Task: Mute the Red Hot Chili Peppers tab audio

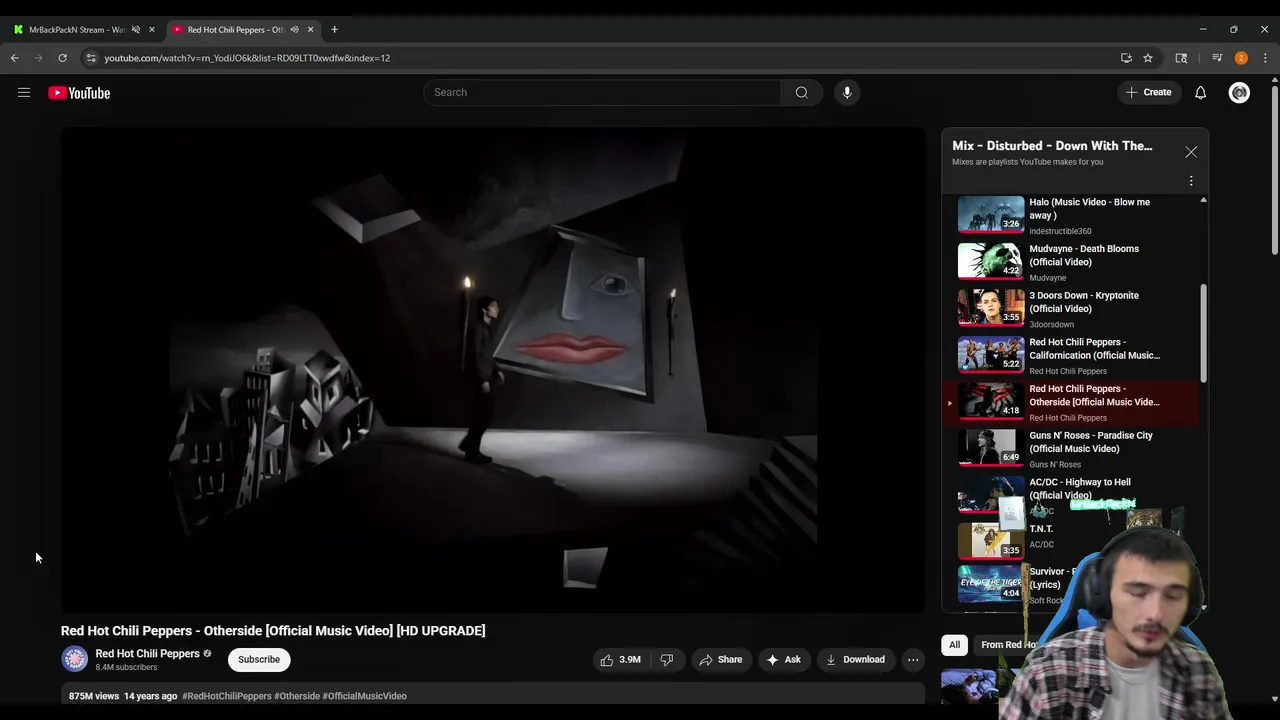Action: pyautogui.click(x=294, y=29)
